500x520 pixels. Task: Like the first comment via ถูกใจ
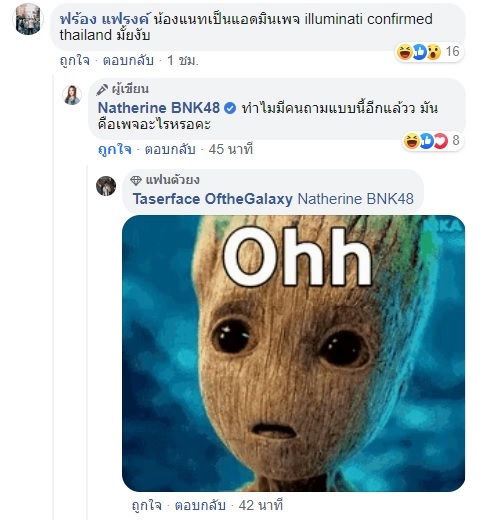pyautogui.click(x=75, y=60)
